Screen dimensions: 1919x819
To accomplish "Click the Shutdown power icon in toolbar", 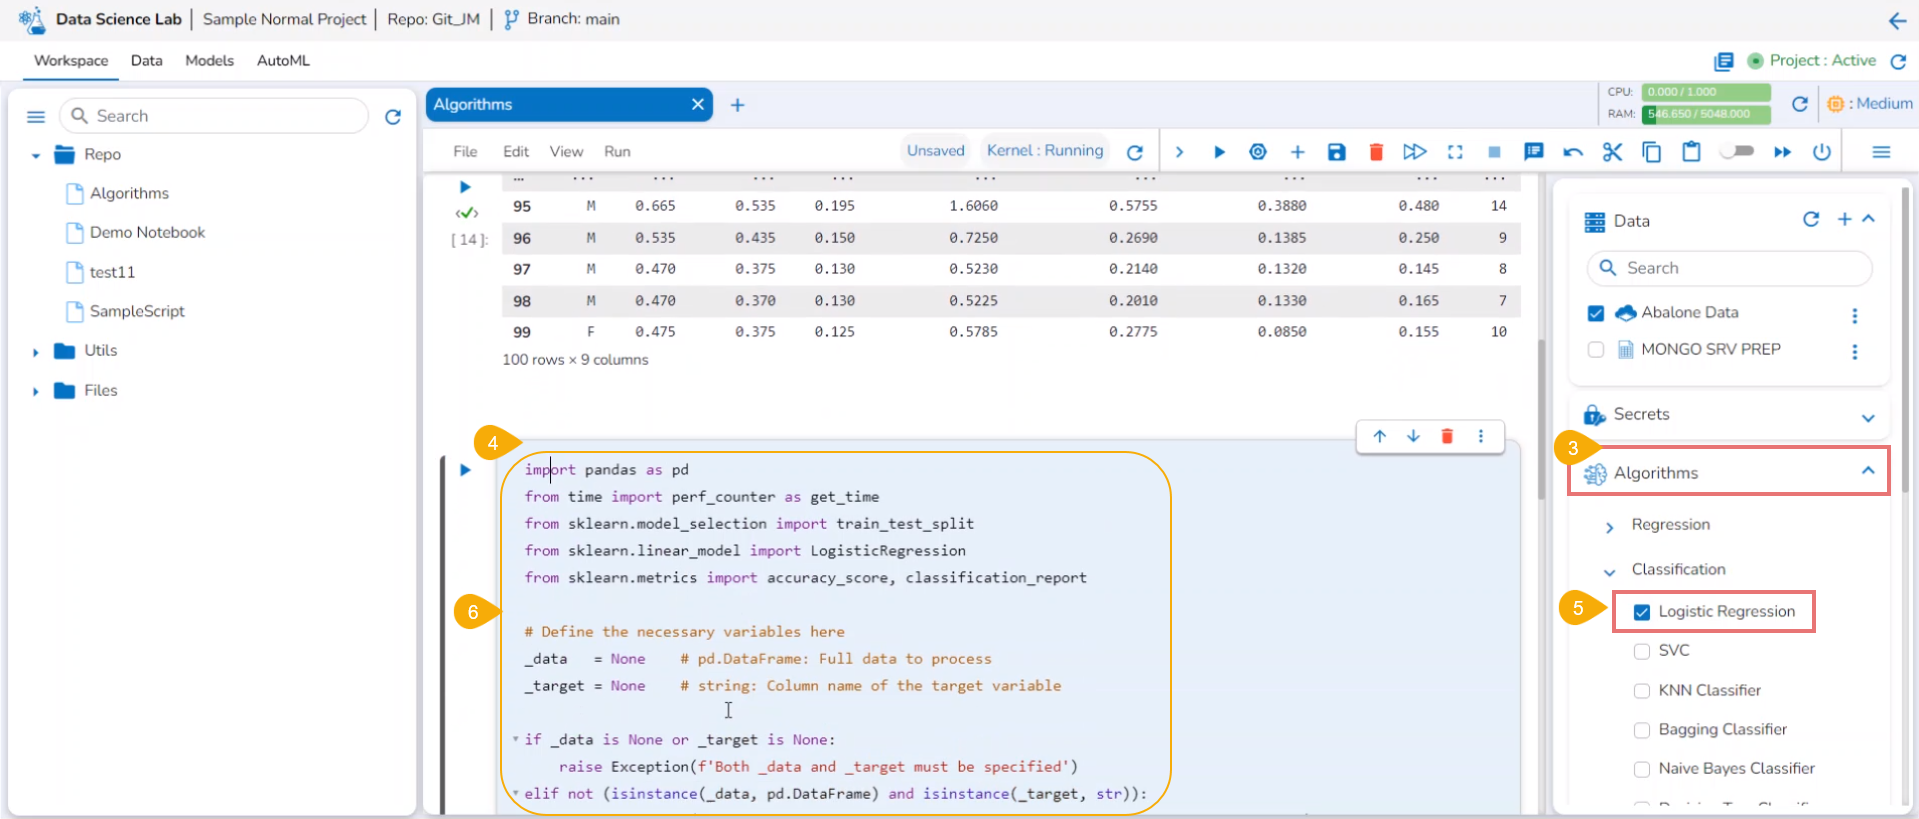I will (x=1822, y=152).
